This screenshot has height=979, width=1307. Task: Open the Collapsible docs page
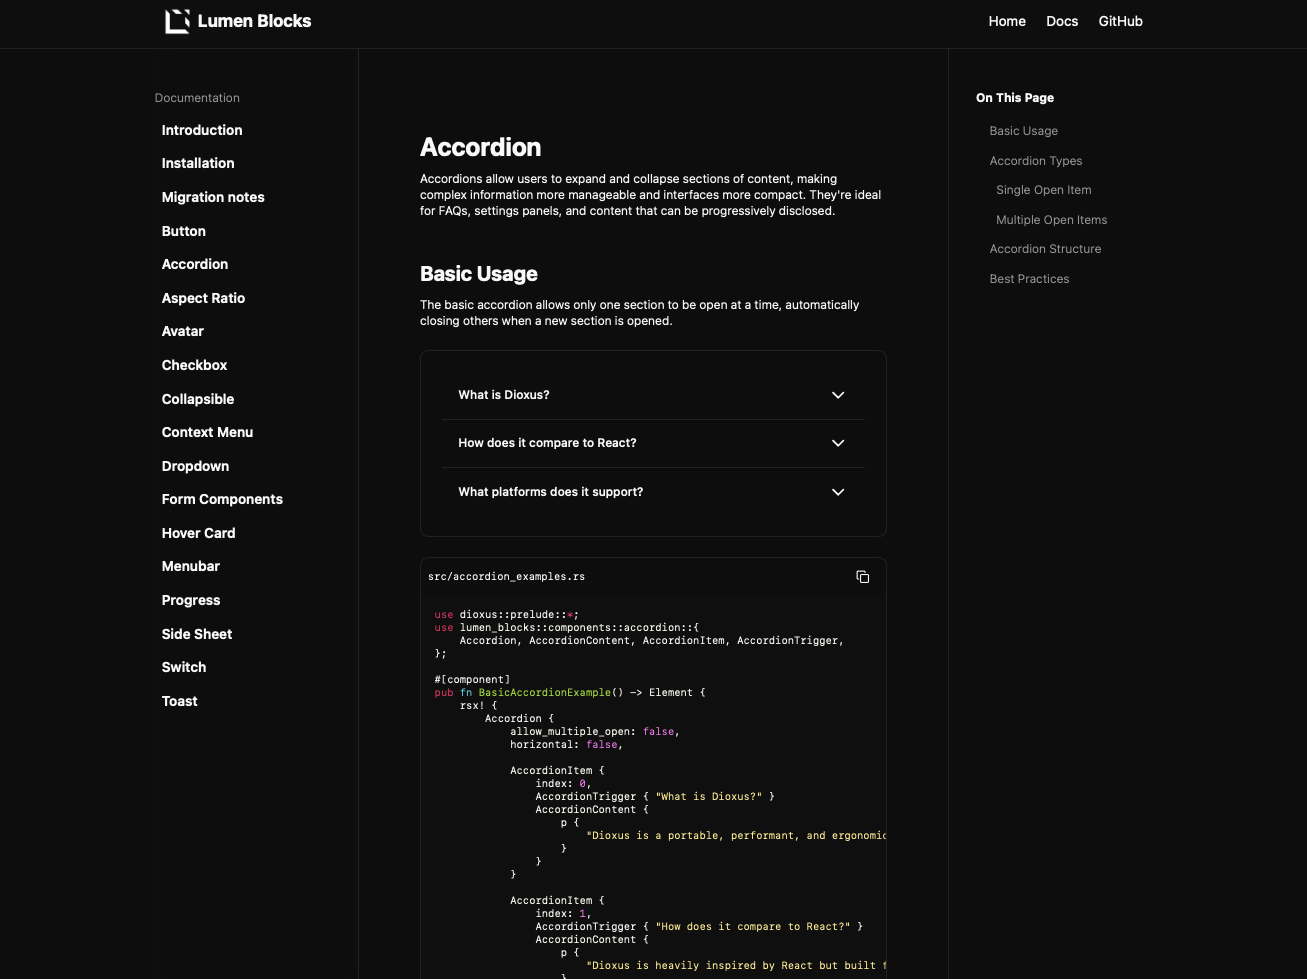(198, 399)
